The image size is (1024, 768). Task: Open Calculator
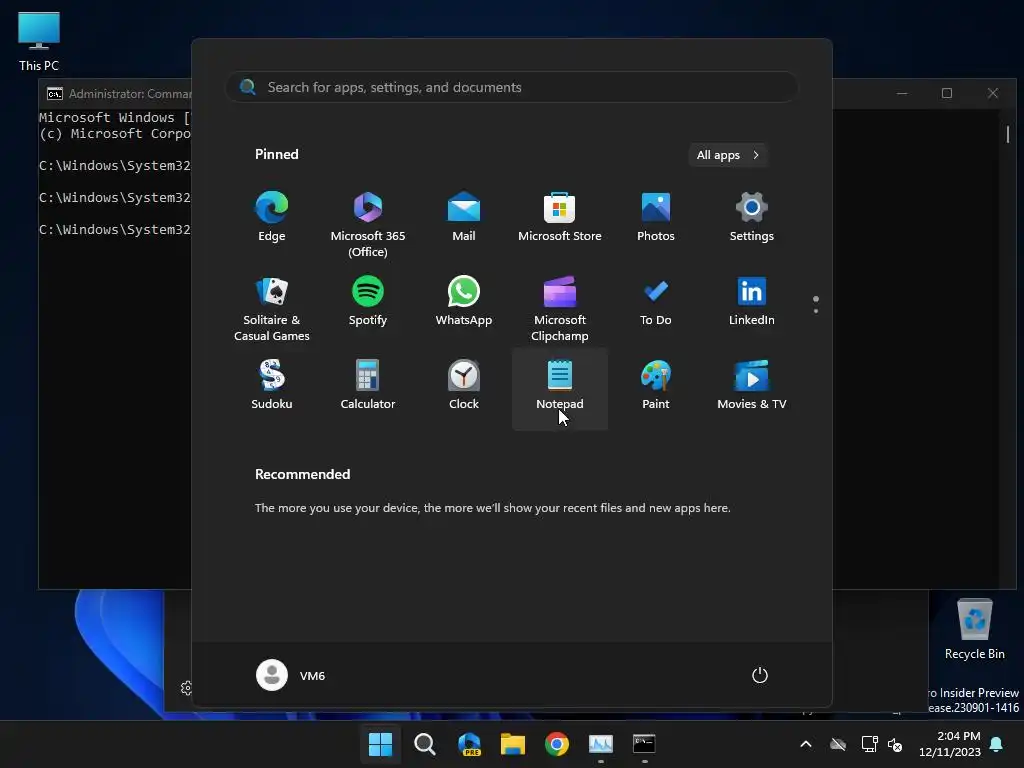click(368, 385)
